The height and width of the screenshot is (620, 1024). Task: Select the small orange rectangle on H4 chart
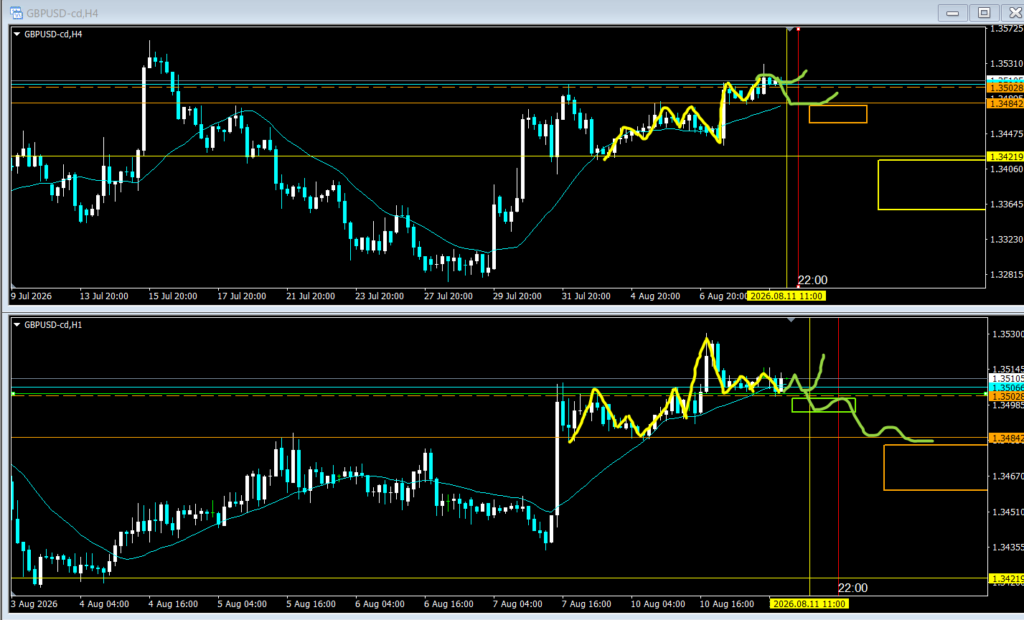click(x=838, y=114)
